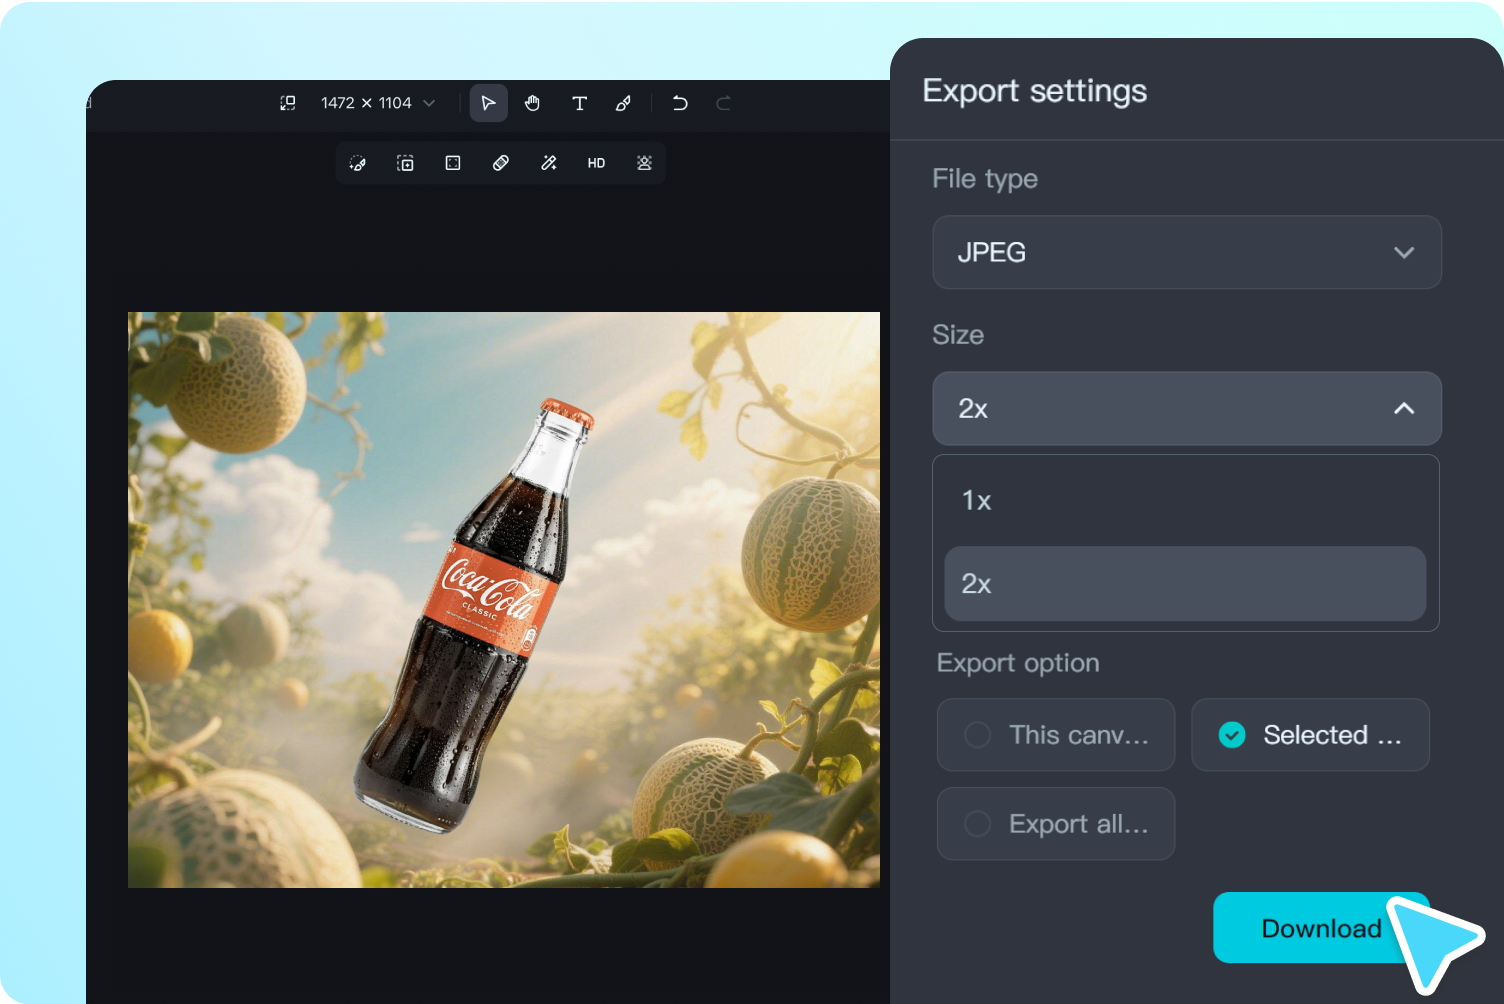1504x1004 pixels.
Task: Open the inpaint brush tool
Action: pyautogui.click(x=358, y=163)
